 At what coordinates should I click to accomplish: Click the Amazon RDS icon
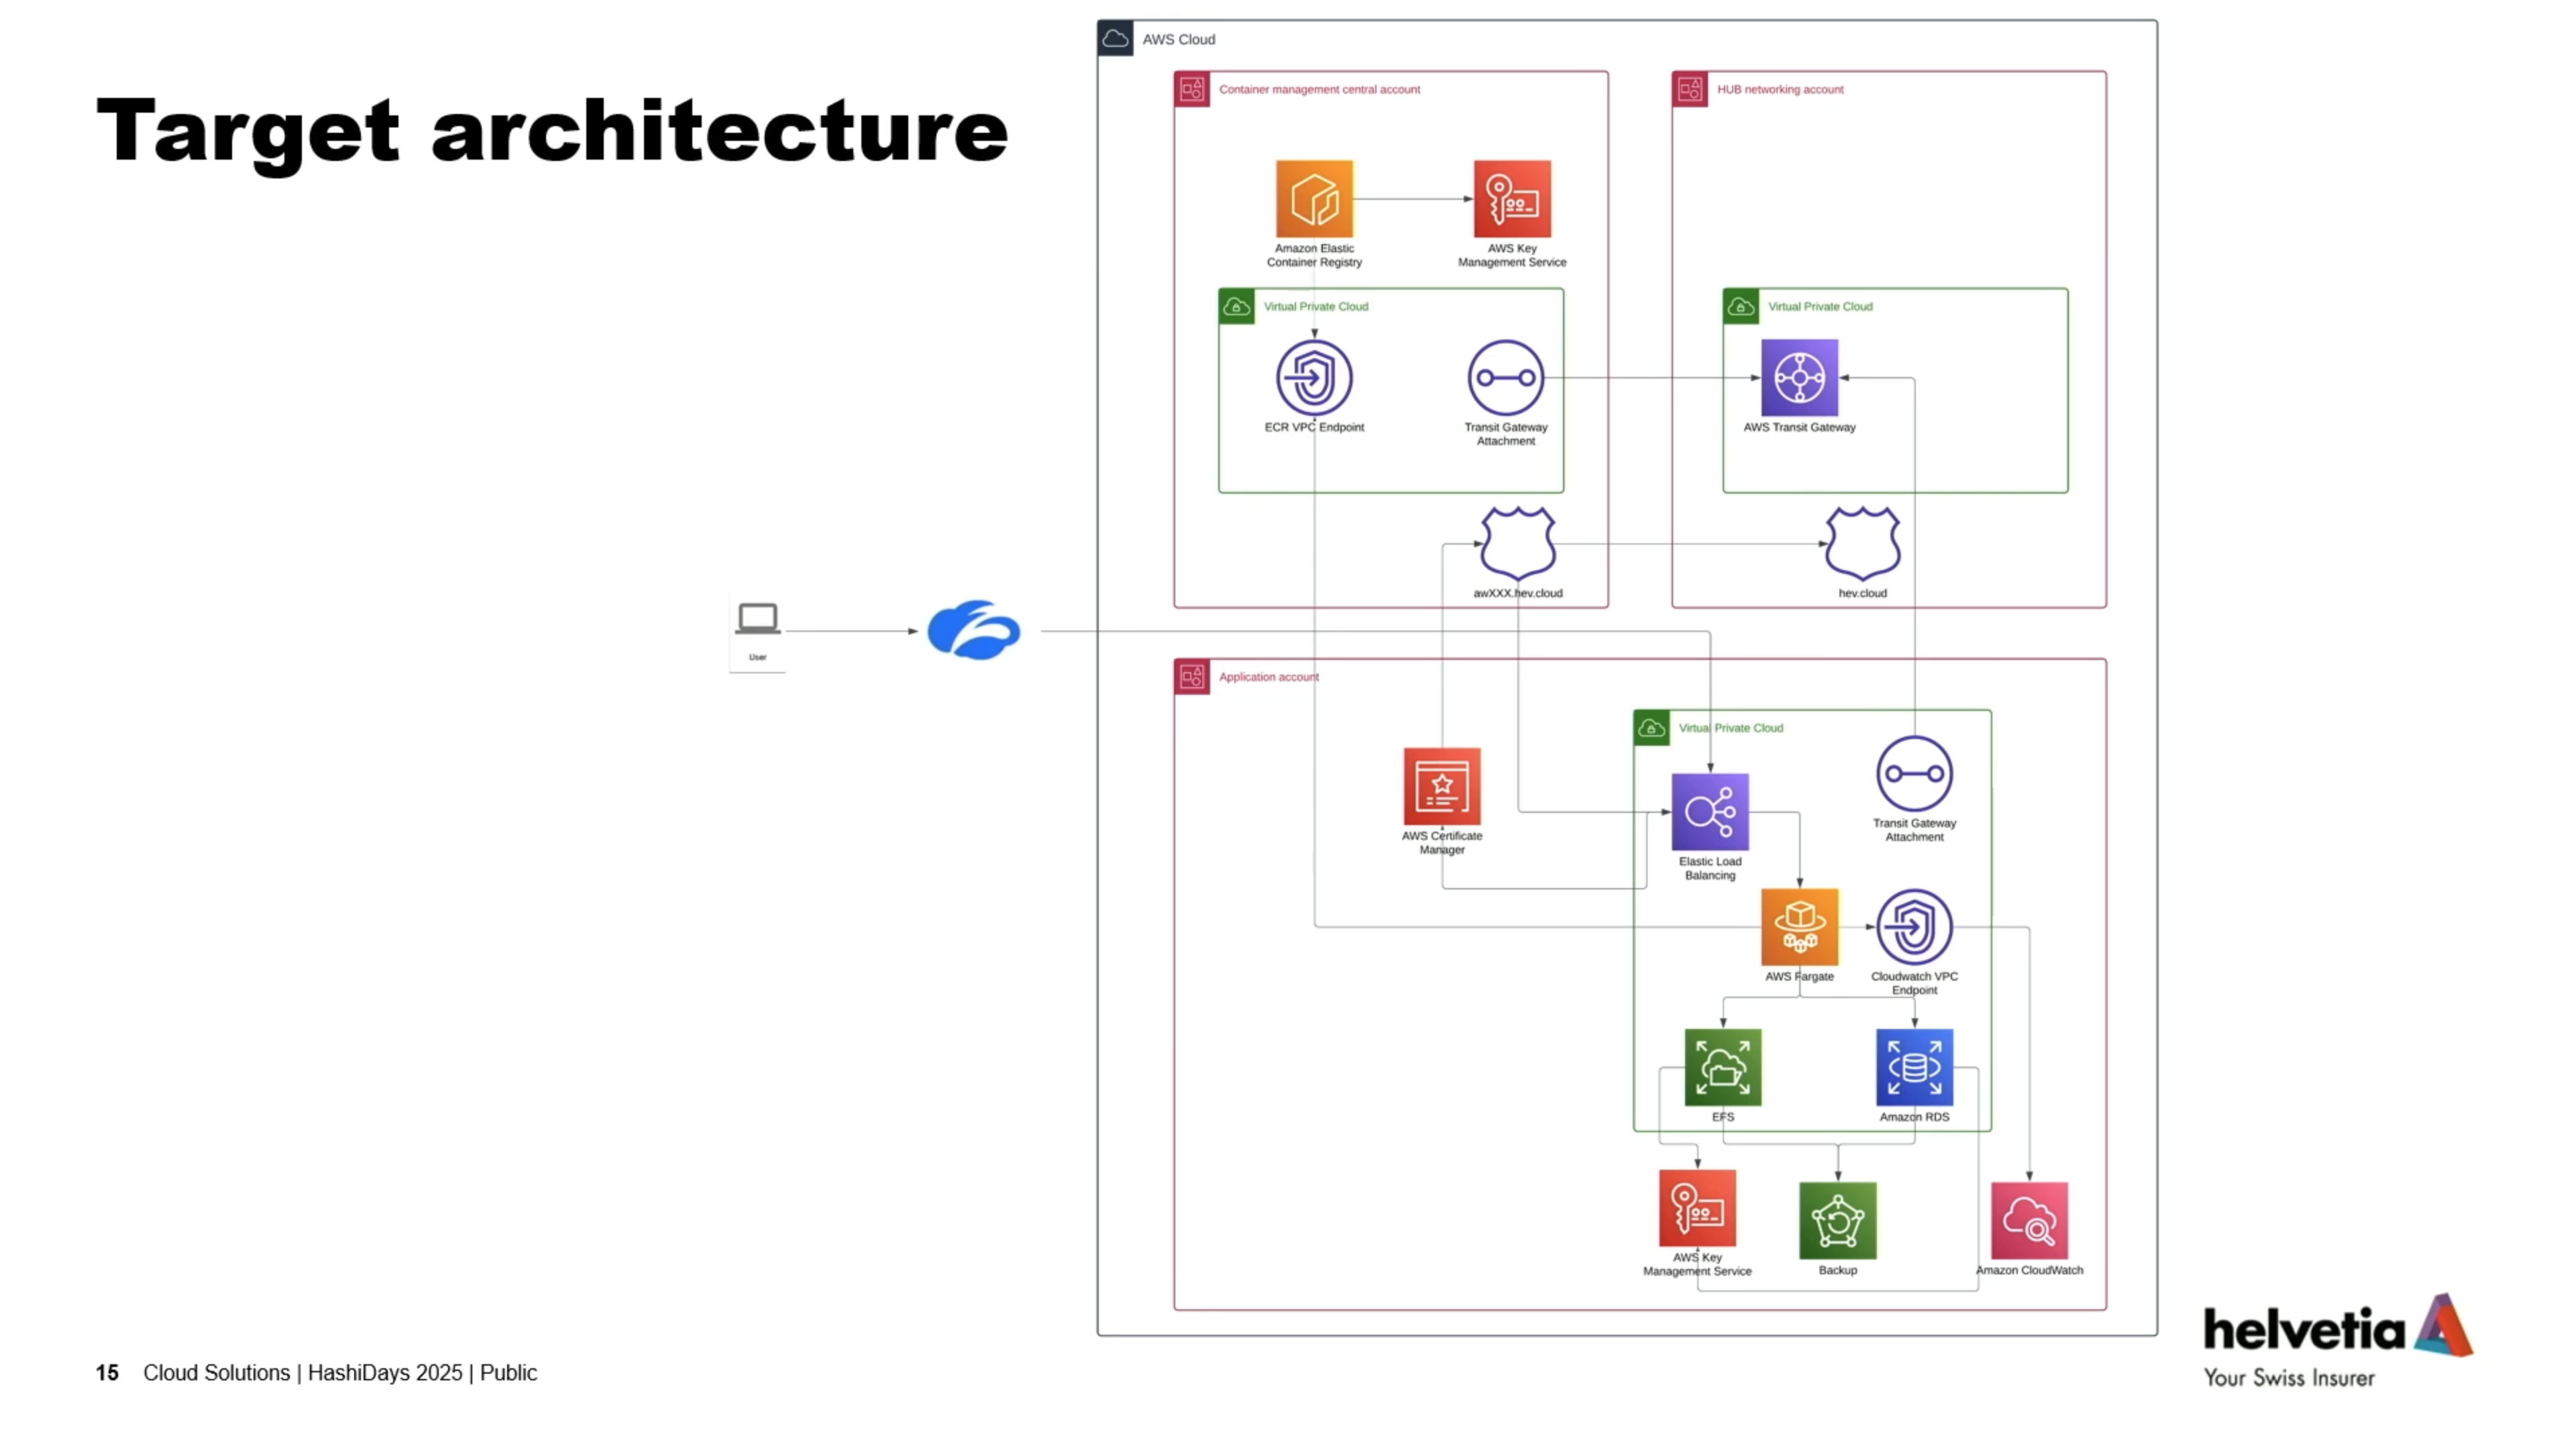click(x=1914, y=1067)
